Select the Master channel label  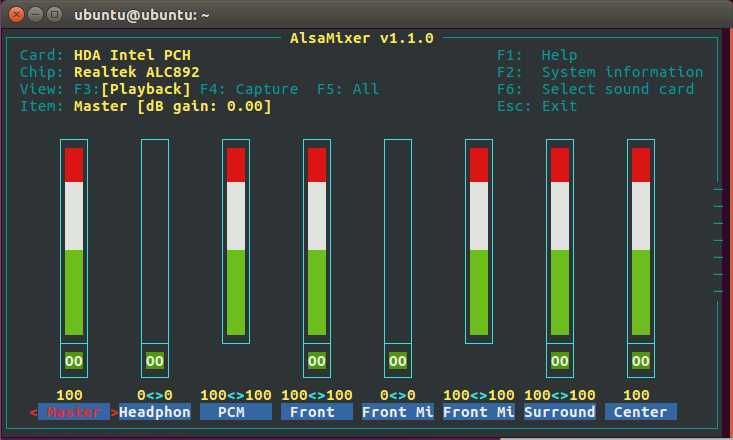coord(74,412)
